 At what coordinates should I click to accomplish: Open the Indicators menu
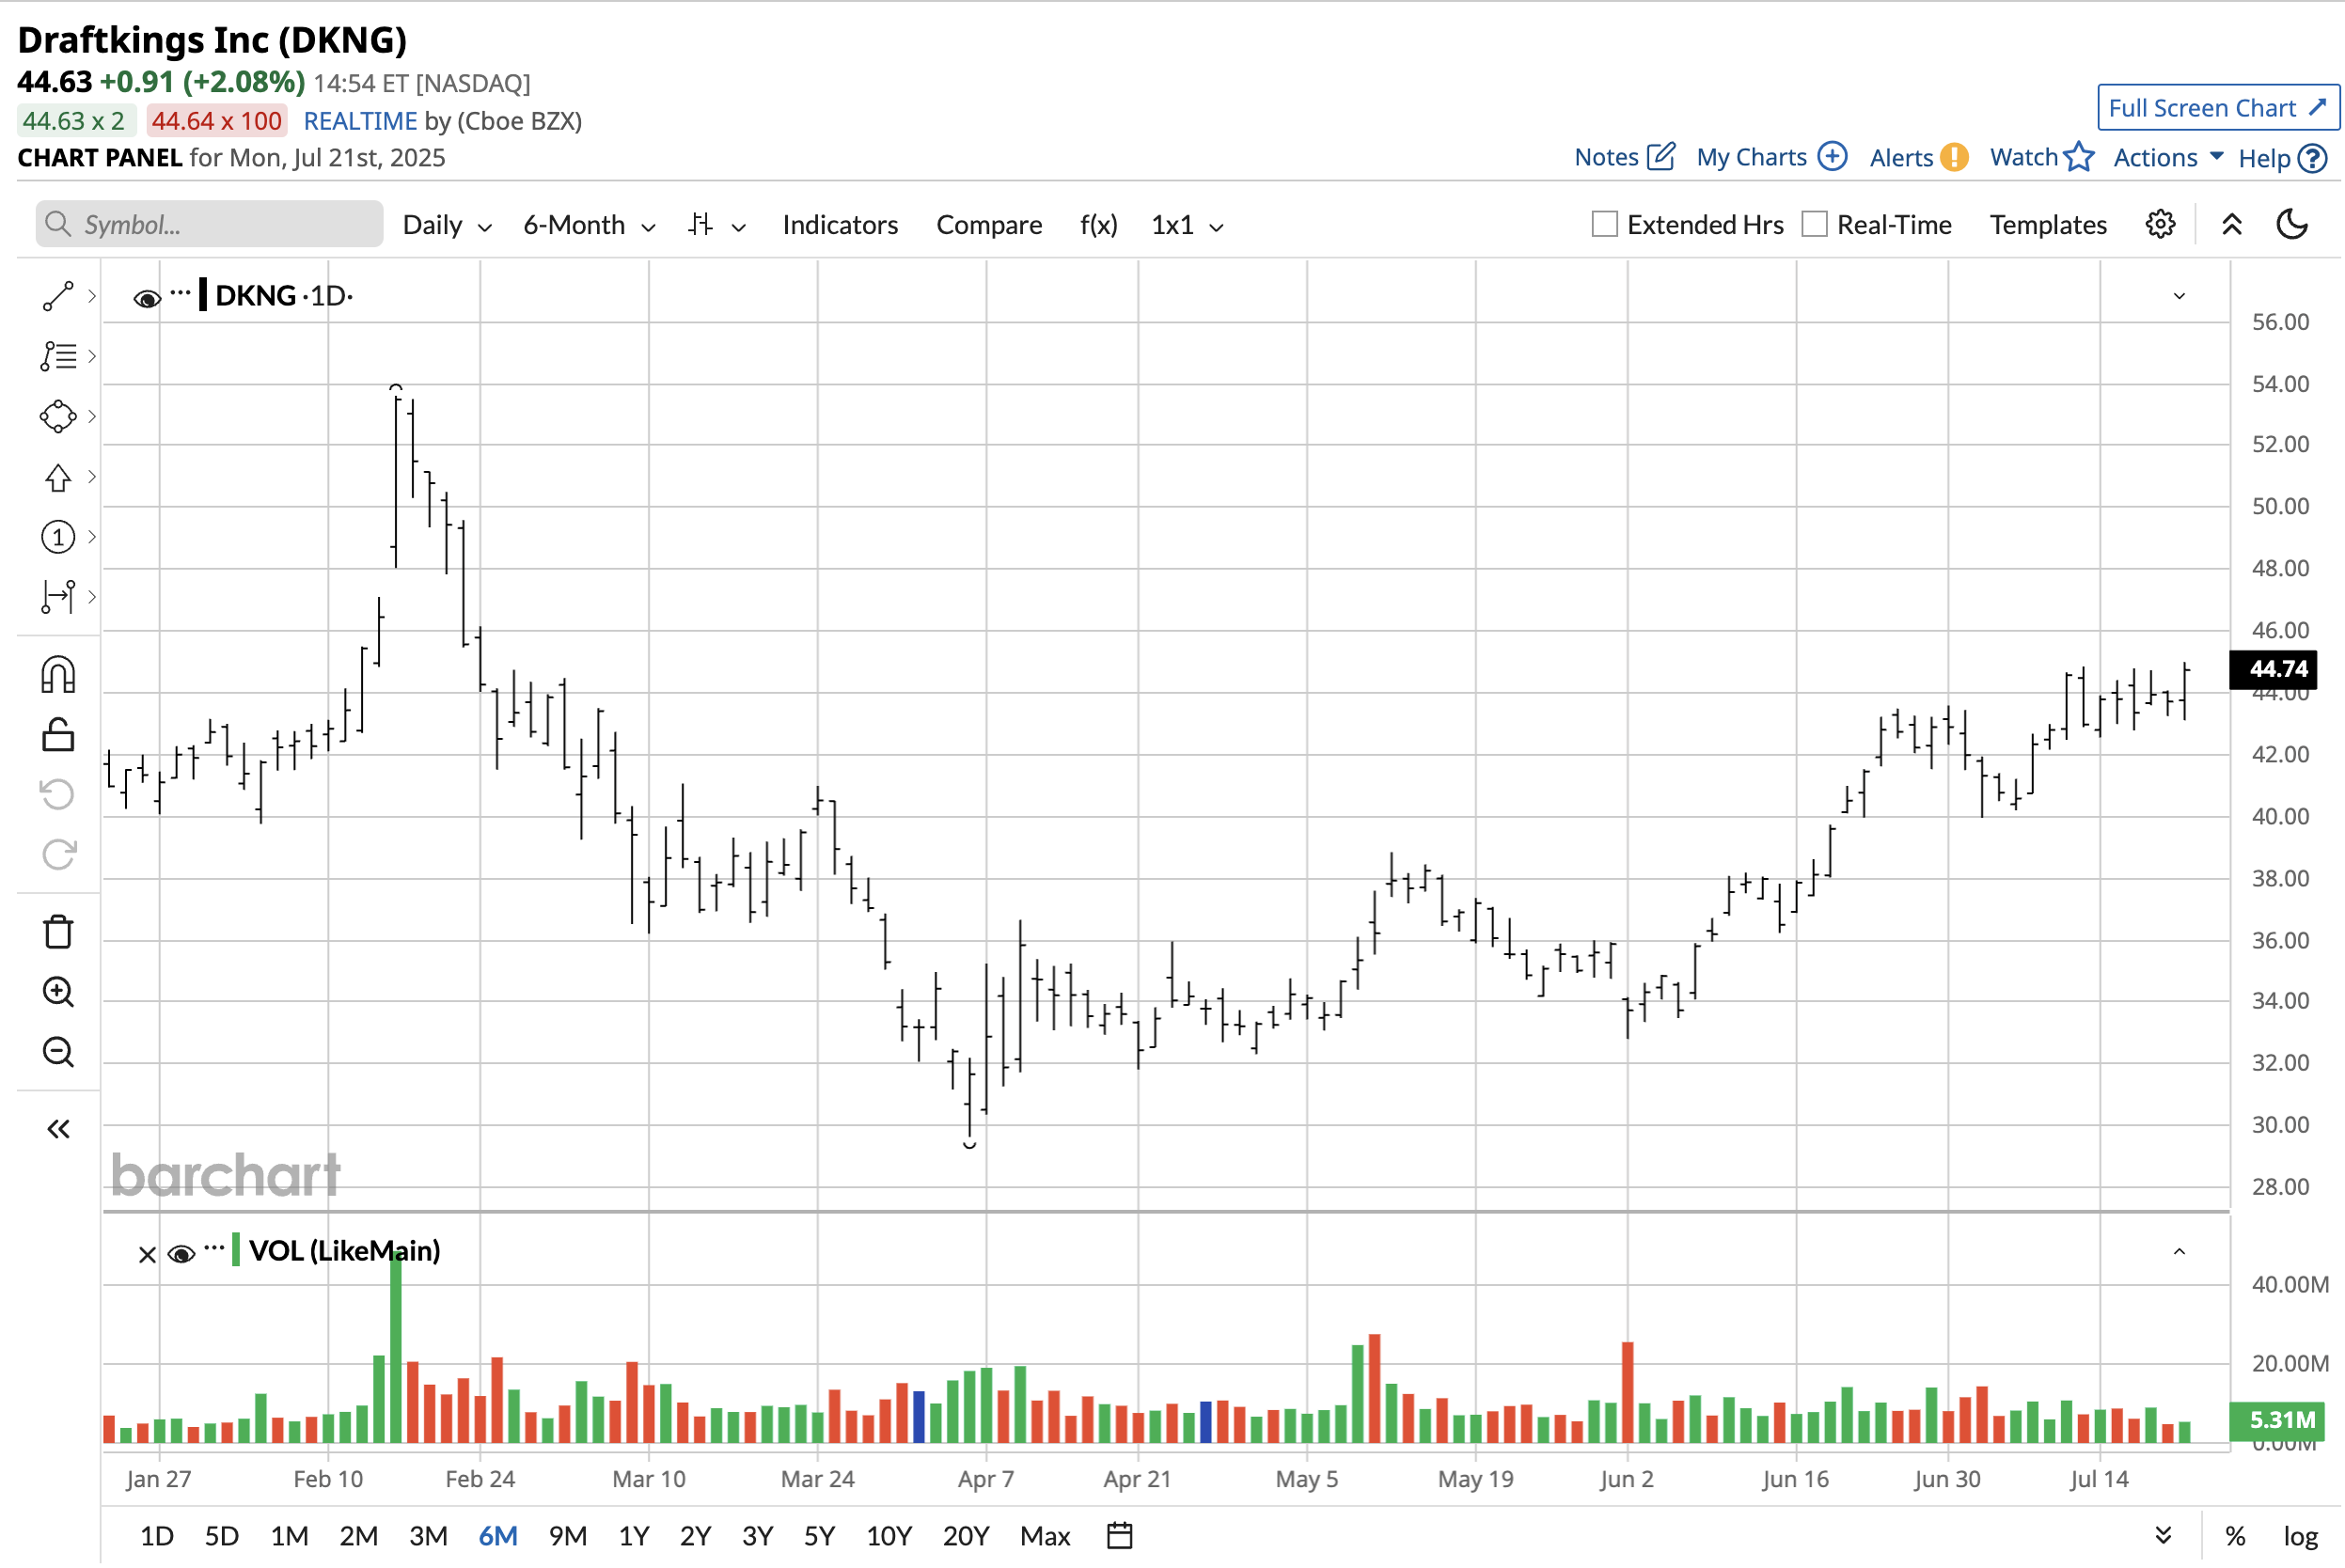(840, 225)
